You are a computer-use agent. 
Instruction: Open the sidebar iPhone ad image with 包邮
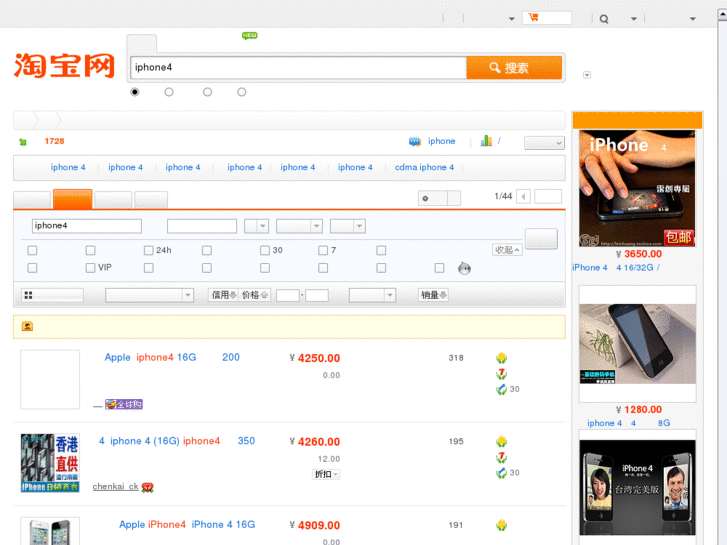pyautogui.click(x=637, y=188)
